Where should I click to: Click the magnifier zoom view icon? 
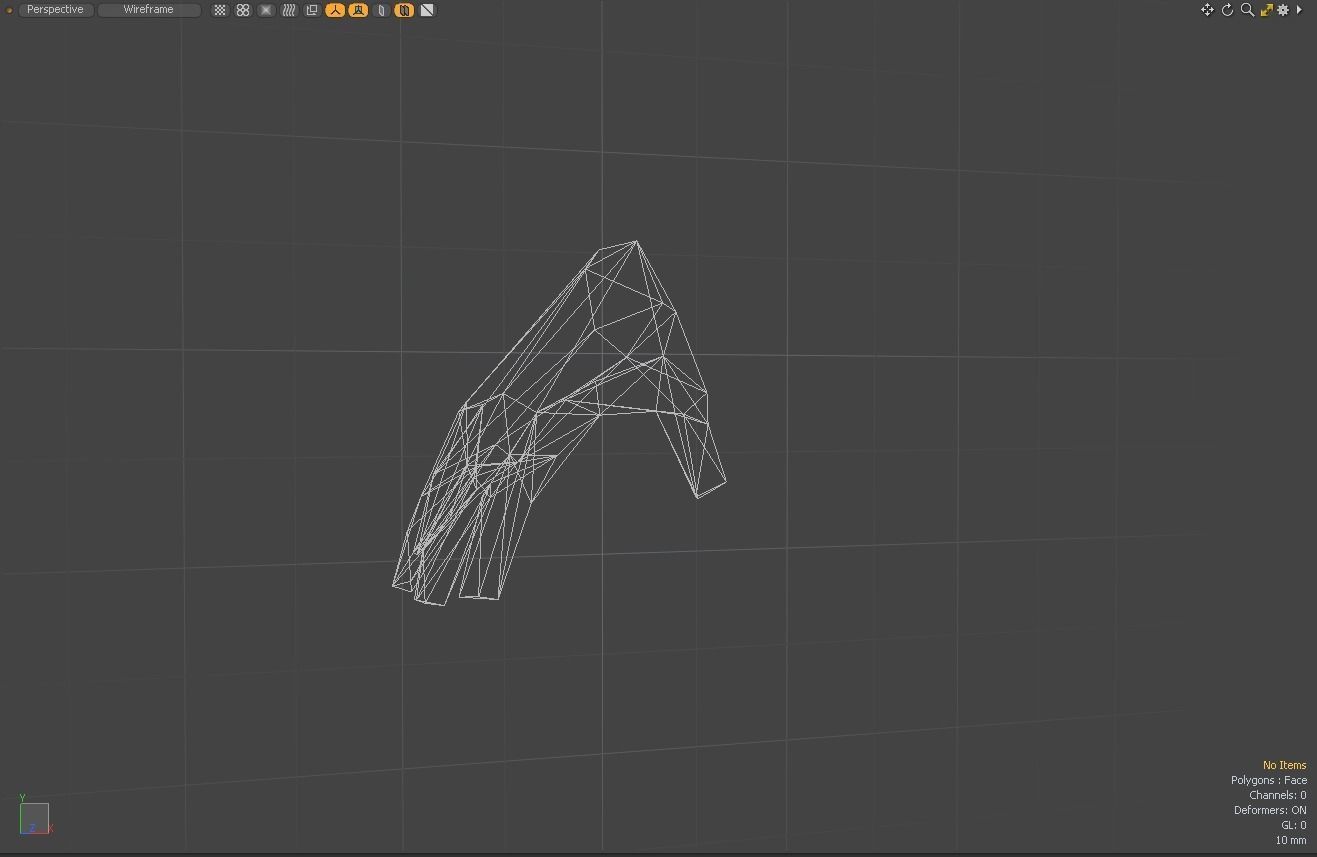pyautogui.click(x=1247, y=10)
